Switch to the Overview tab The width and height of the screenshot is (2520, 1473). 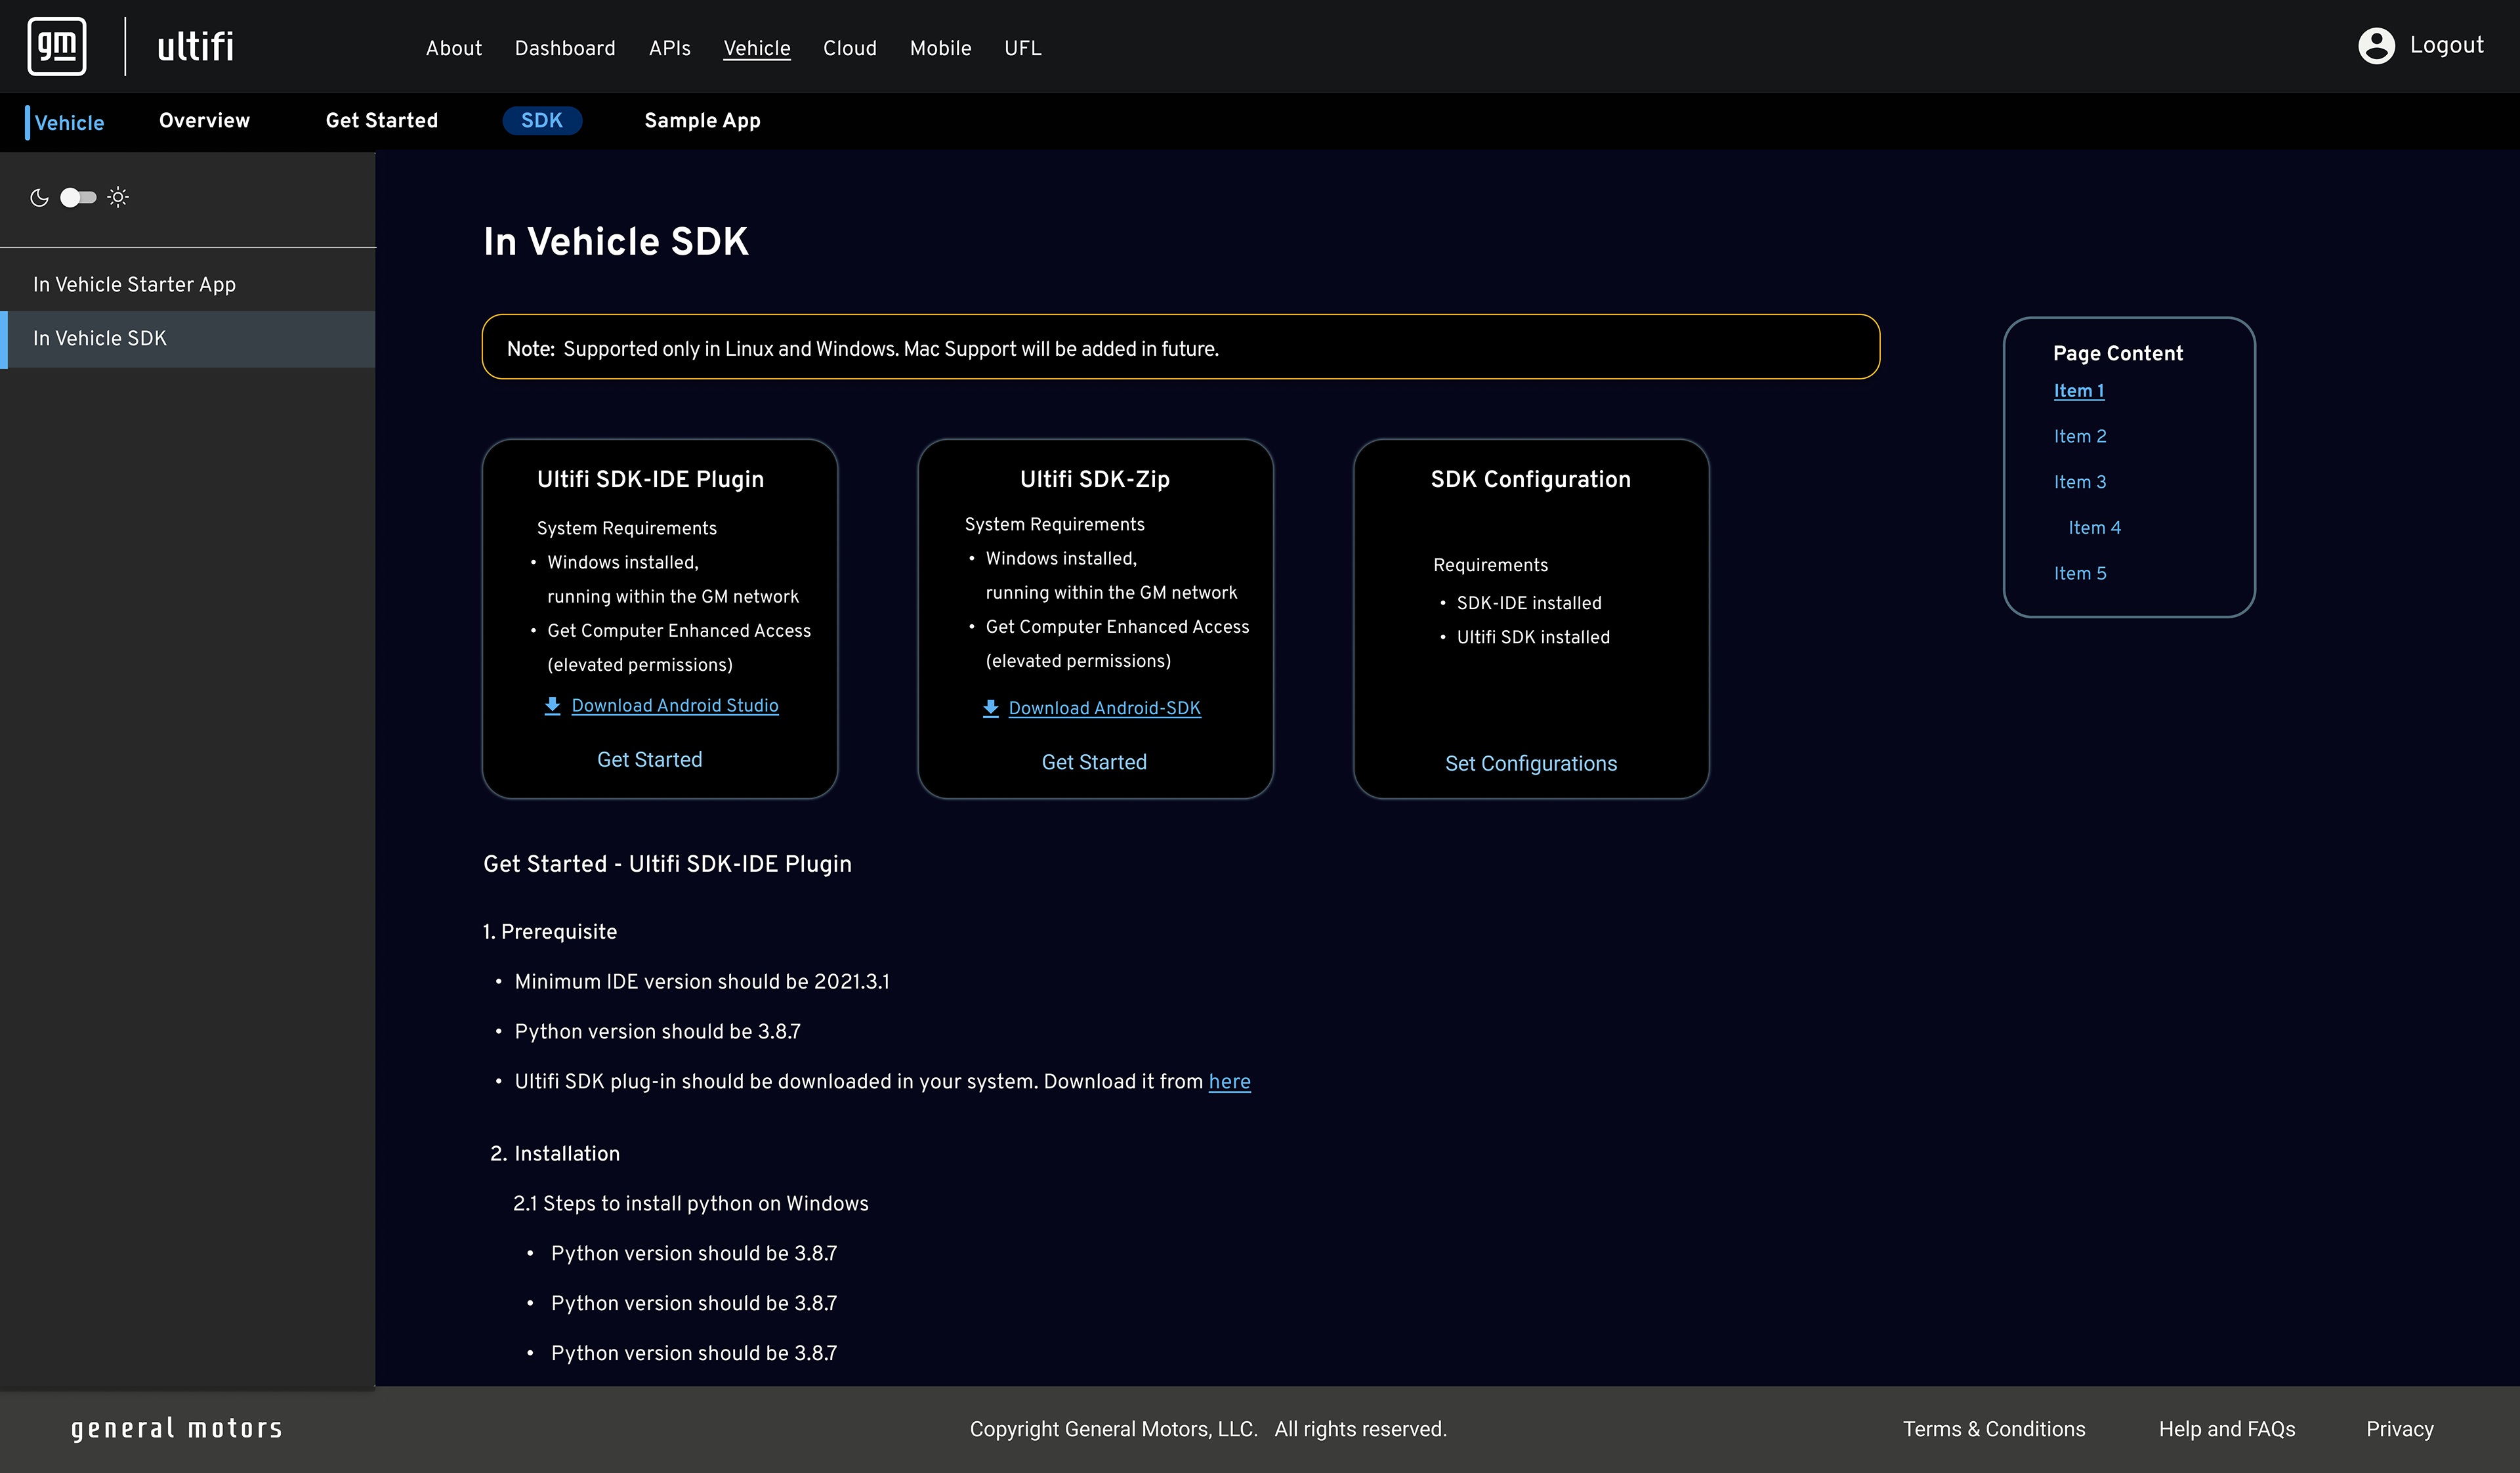point(205,120)
